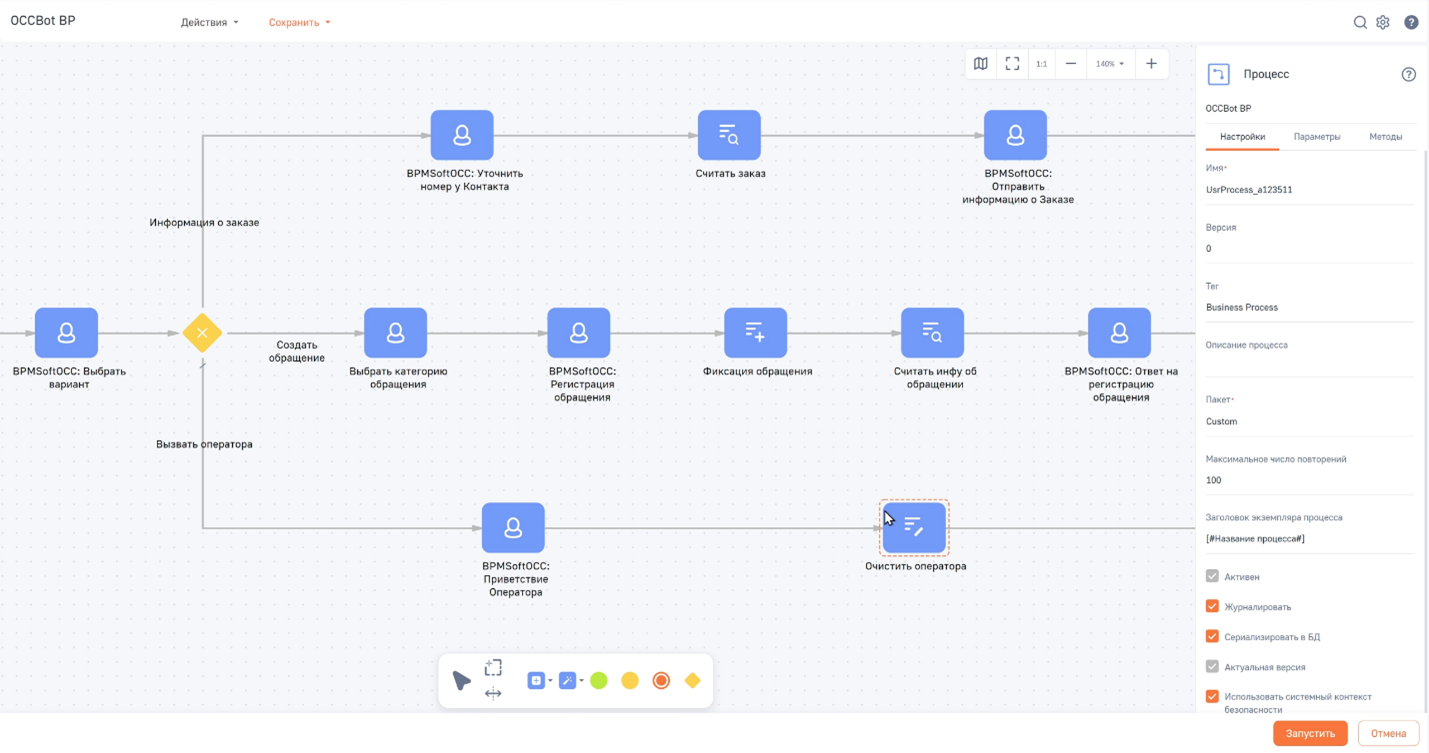
Task: Select the Фиксация обращения node
Action: (x=755, y=333)
